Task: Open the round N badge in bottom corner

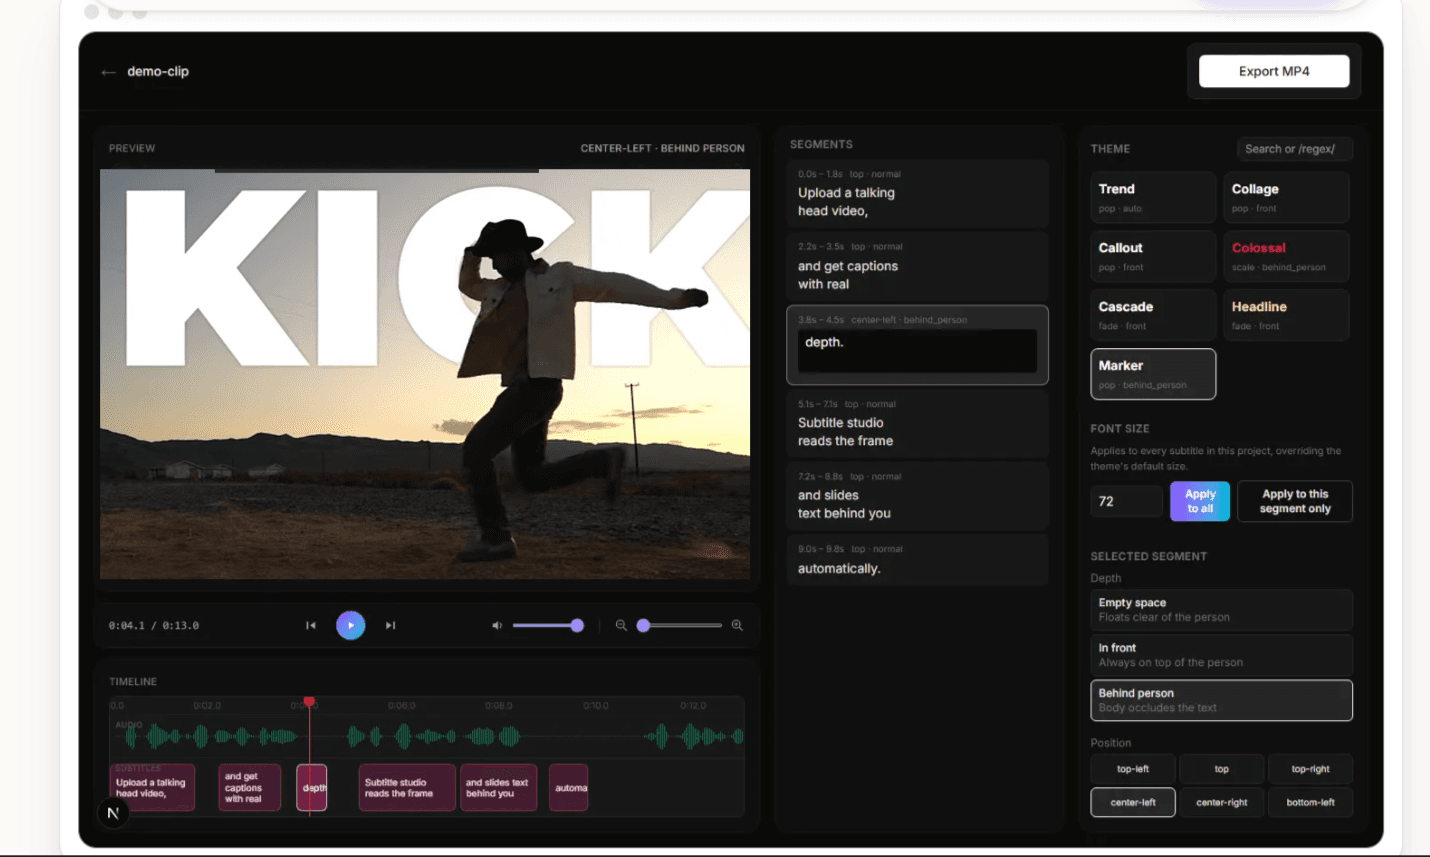Action: tap(113, 813)
